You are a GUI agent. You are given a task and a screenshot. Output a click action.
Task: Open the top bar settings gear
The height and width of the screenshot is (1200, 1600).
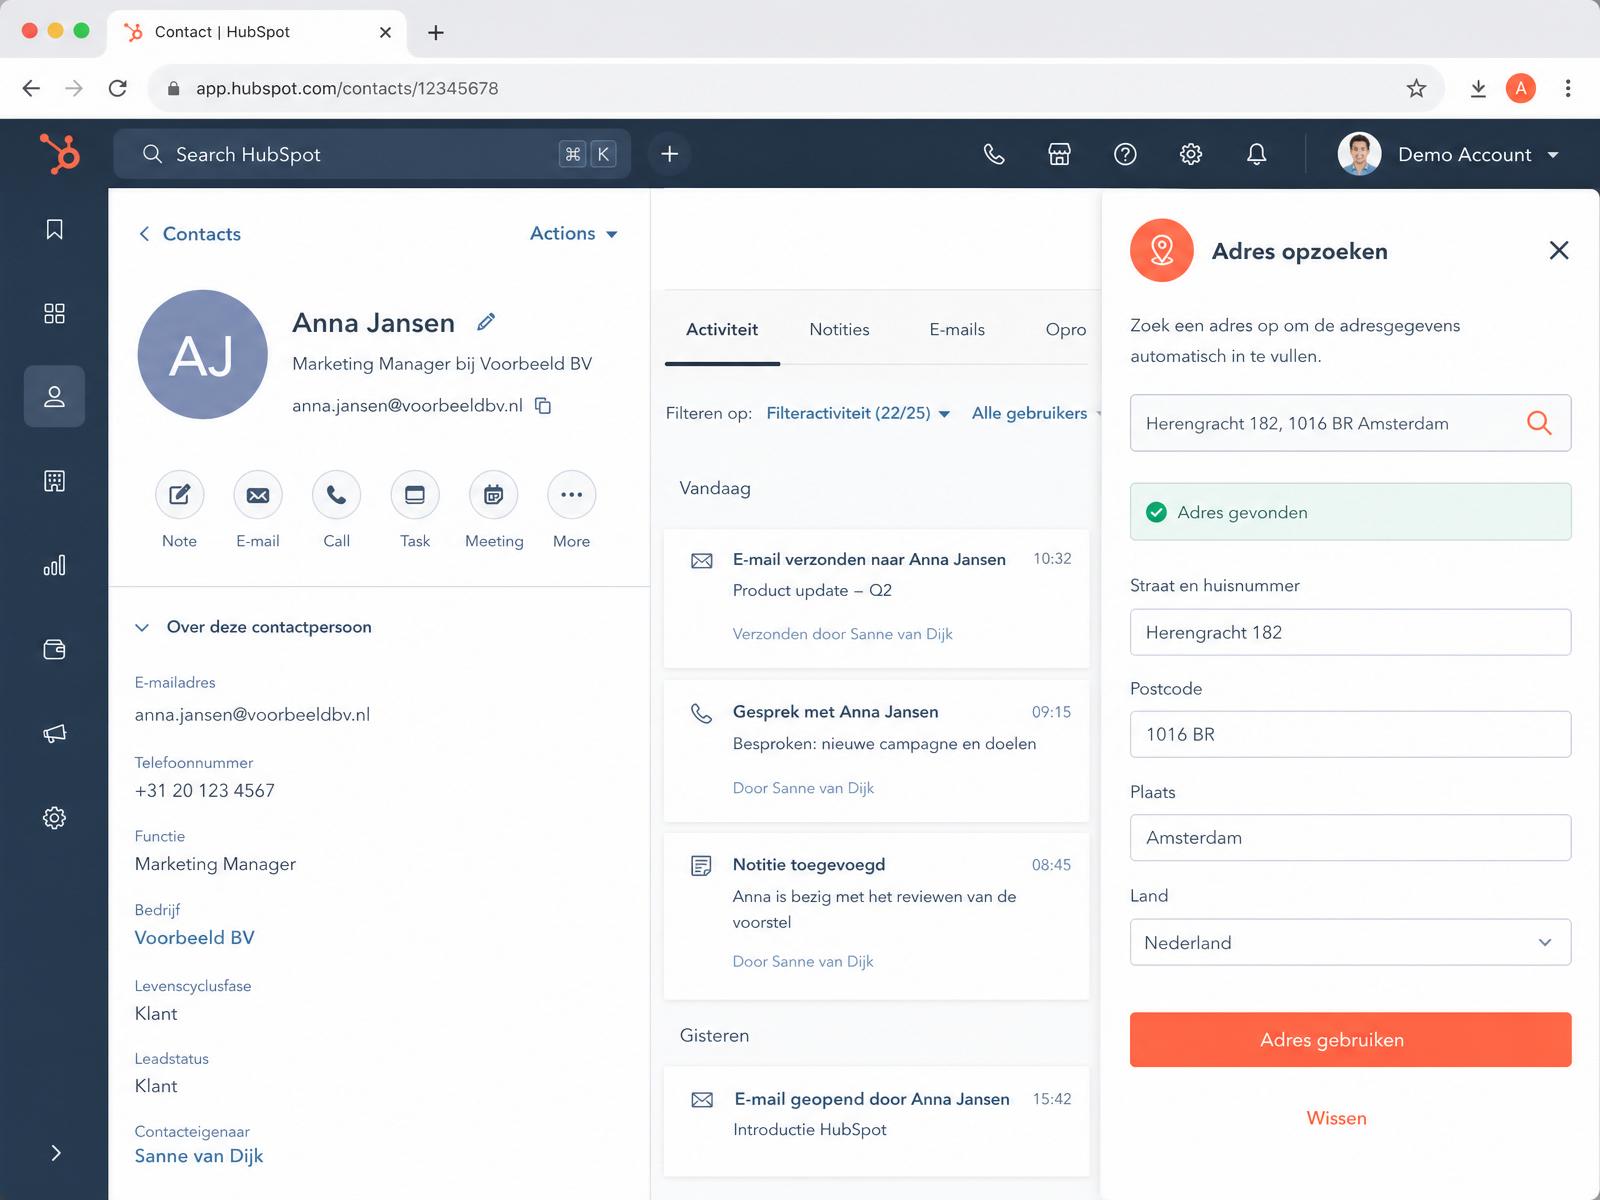pos(1191,154)
